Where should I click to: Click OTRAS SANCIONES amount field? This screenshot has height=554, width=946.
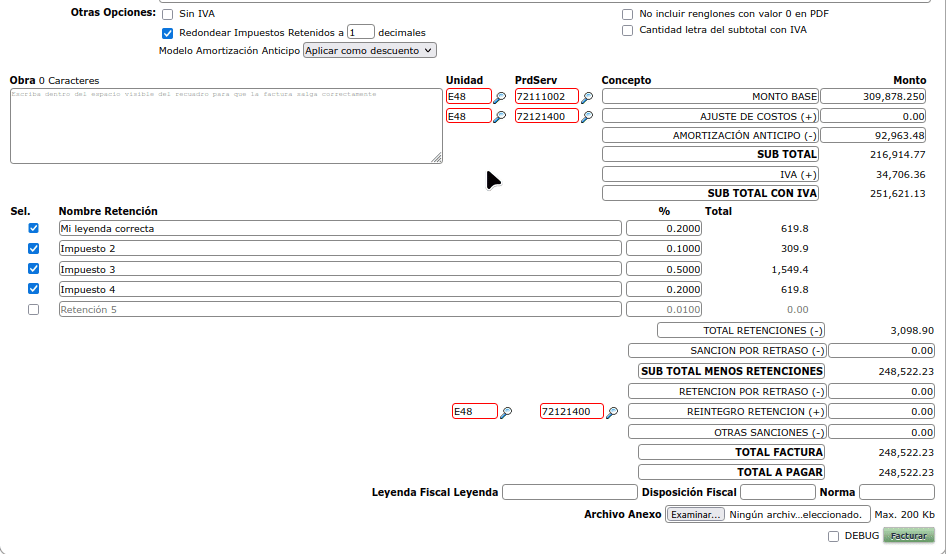pos(881,432)
